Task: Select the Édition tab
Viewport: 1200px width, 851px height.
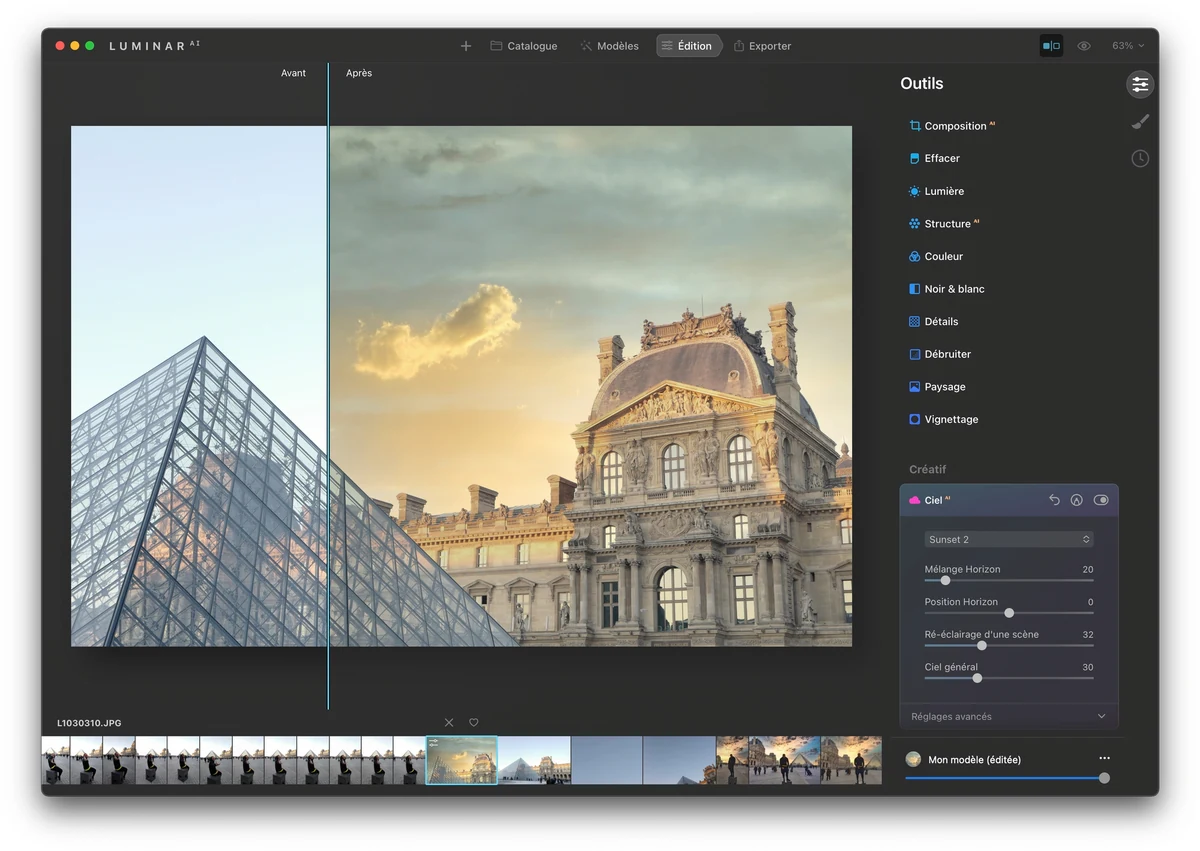Action: point(688,46)
